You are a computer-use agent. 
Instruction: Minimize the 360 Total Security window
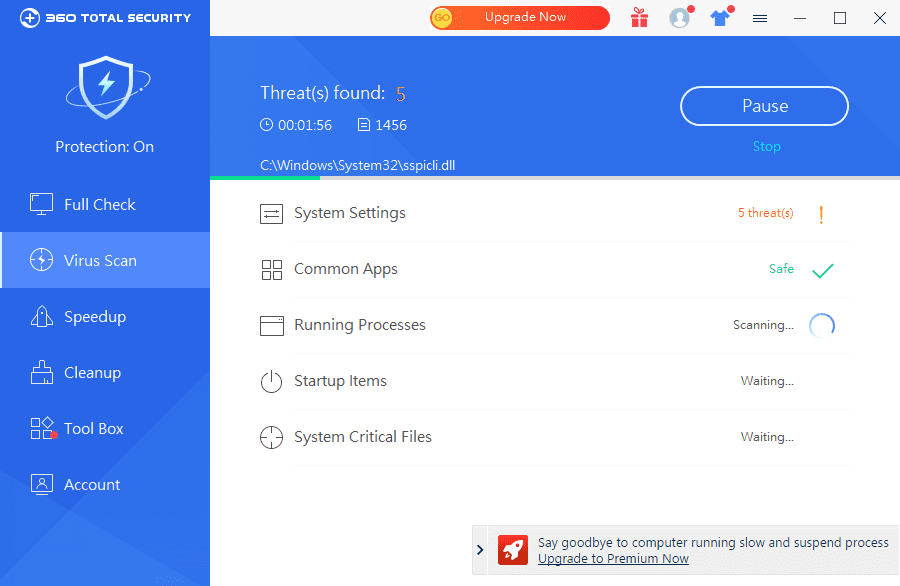click(800, 18)
